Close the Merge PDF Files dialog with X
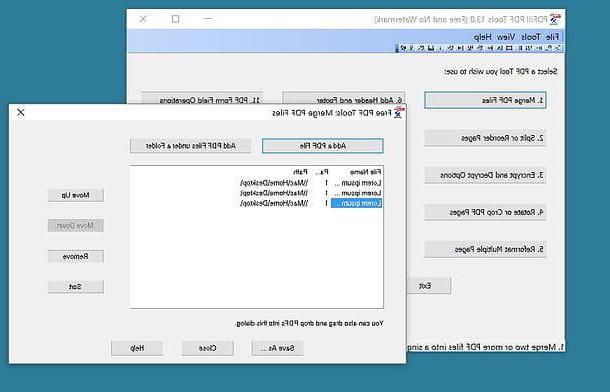Viewport: 610px width, 392px height. coord(21,112)
